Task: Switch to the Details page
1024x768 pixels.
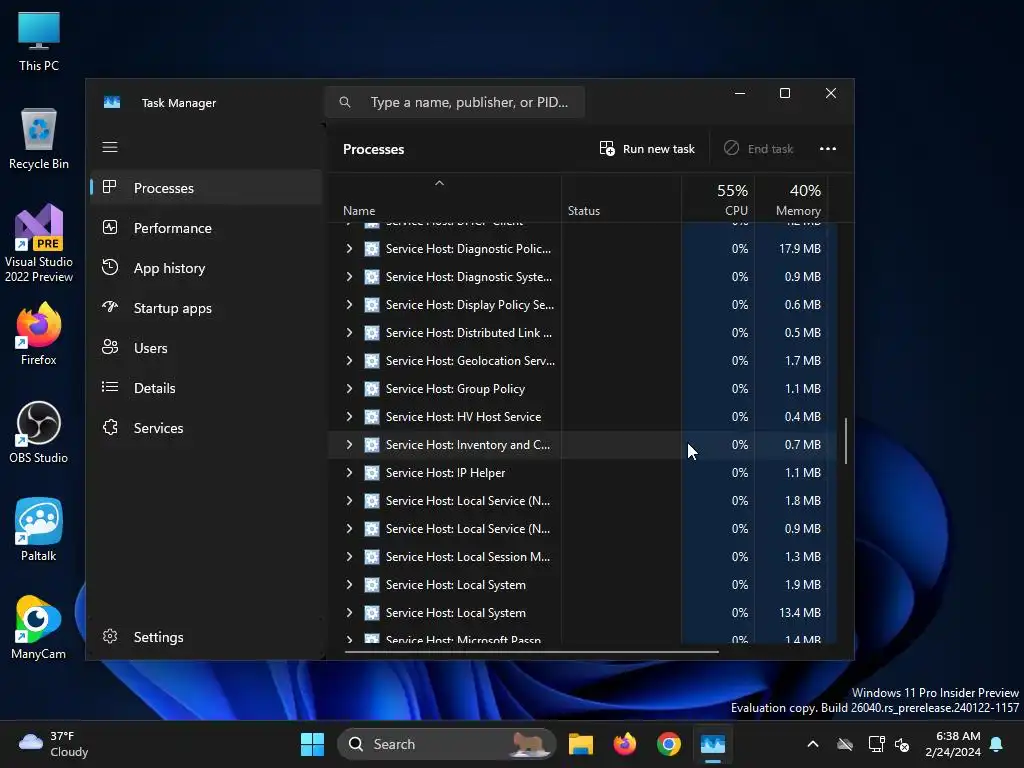Action: pyautogui.click(x=206, y=388)
